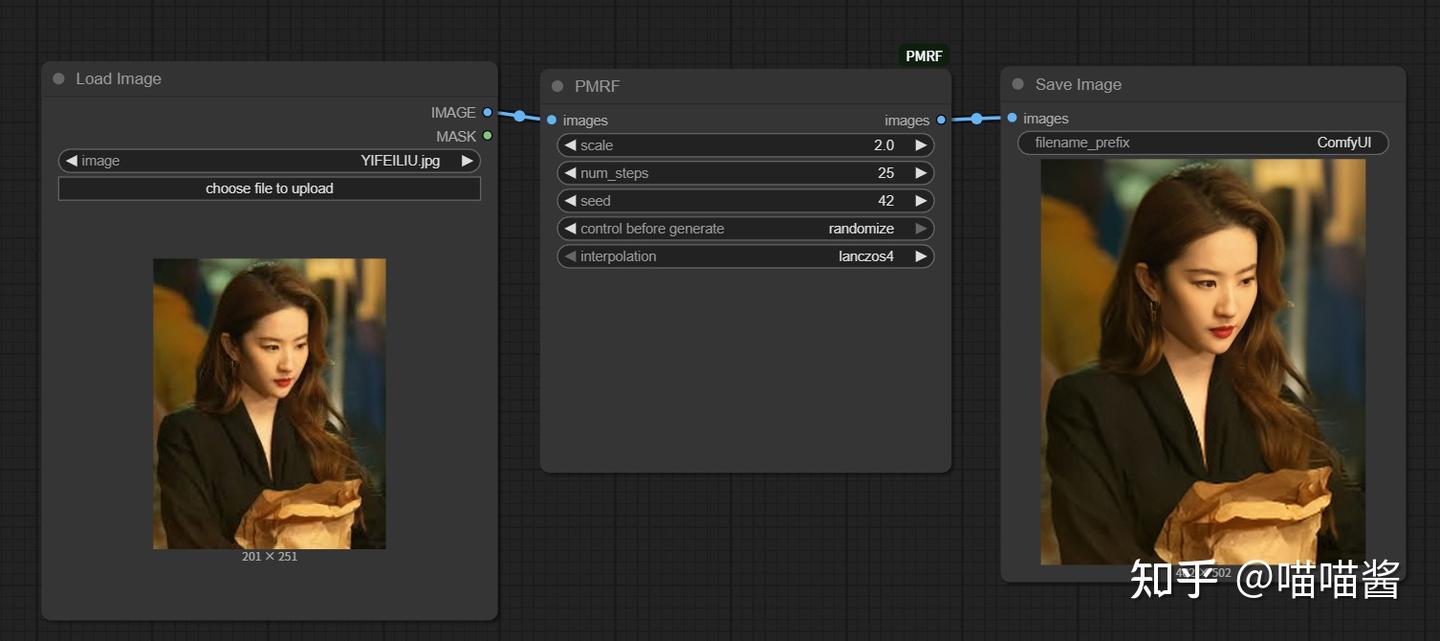The height and width of the screenshot is (641, 1440).
Task: Click the PMRF badge above the node
Action: (924, 56)
